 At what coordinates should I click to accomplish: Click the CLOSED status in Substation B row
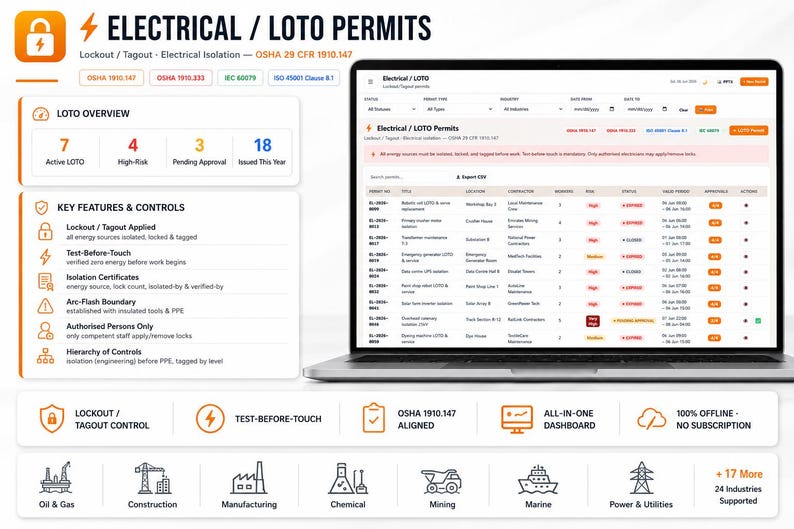click(x=632, y=240)
